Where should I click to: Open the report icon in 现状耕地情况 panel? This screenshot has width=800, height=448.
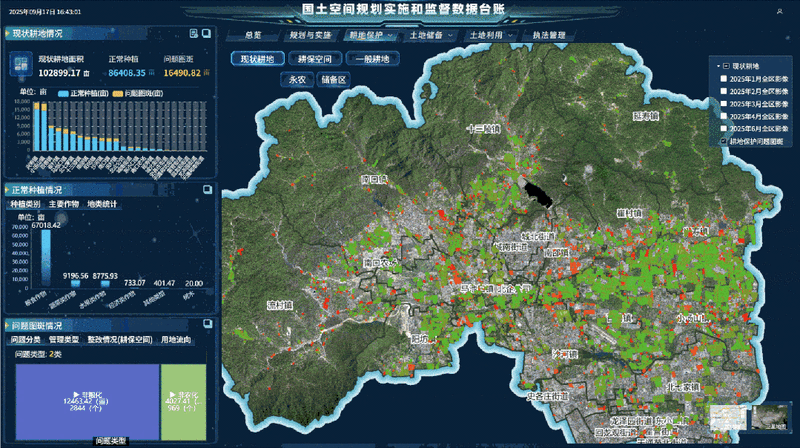(194, 33)
